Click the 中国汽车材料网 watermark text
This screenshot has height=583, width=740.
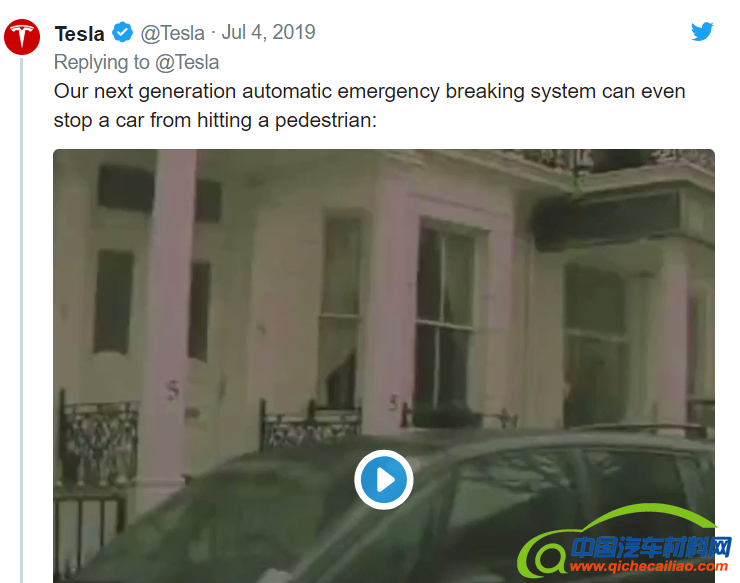point(651,547)
